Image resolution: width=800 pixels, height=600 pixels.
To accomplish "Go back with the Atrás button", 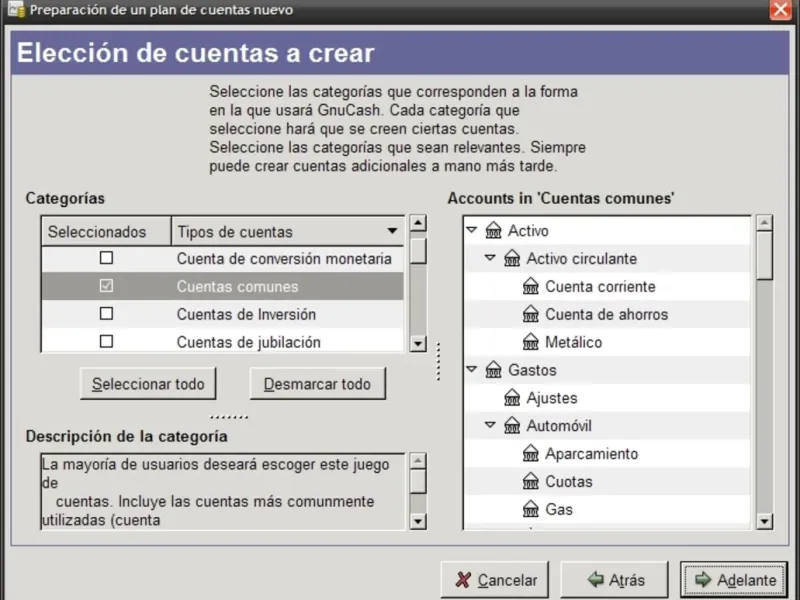I will pos(614,580).
